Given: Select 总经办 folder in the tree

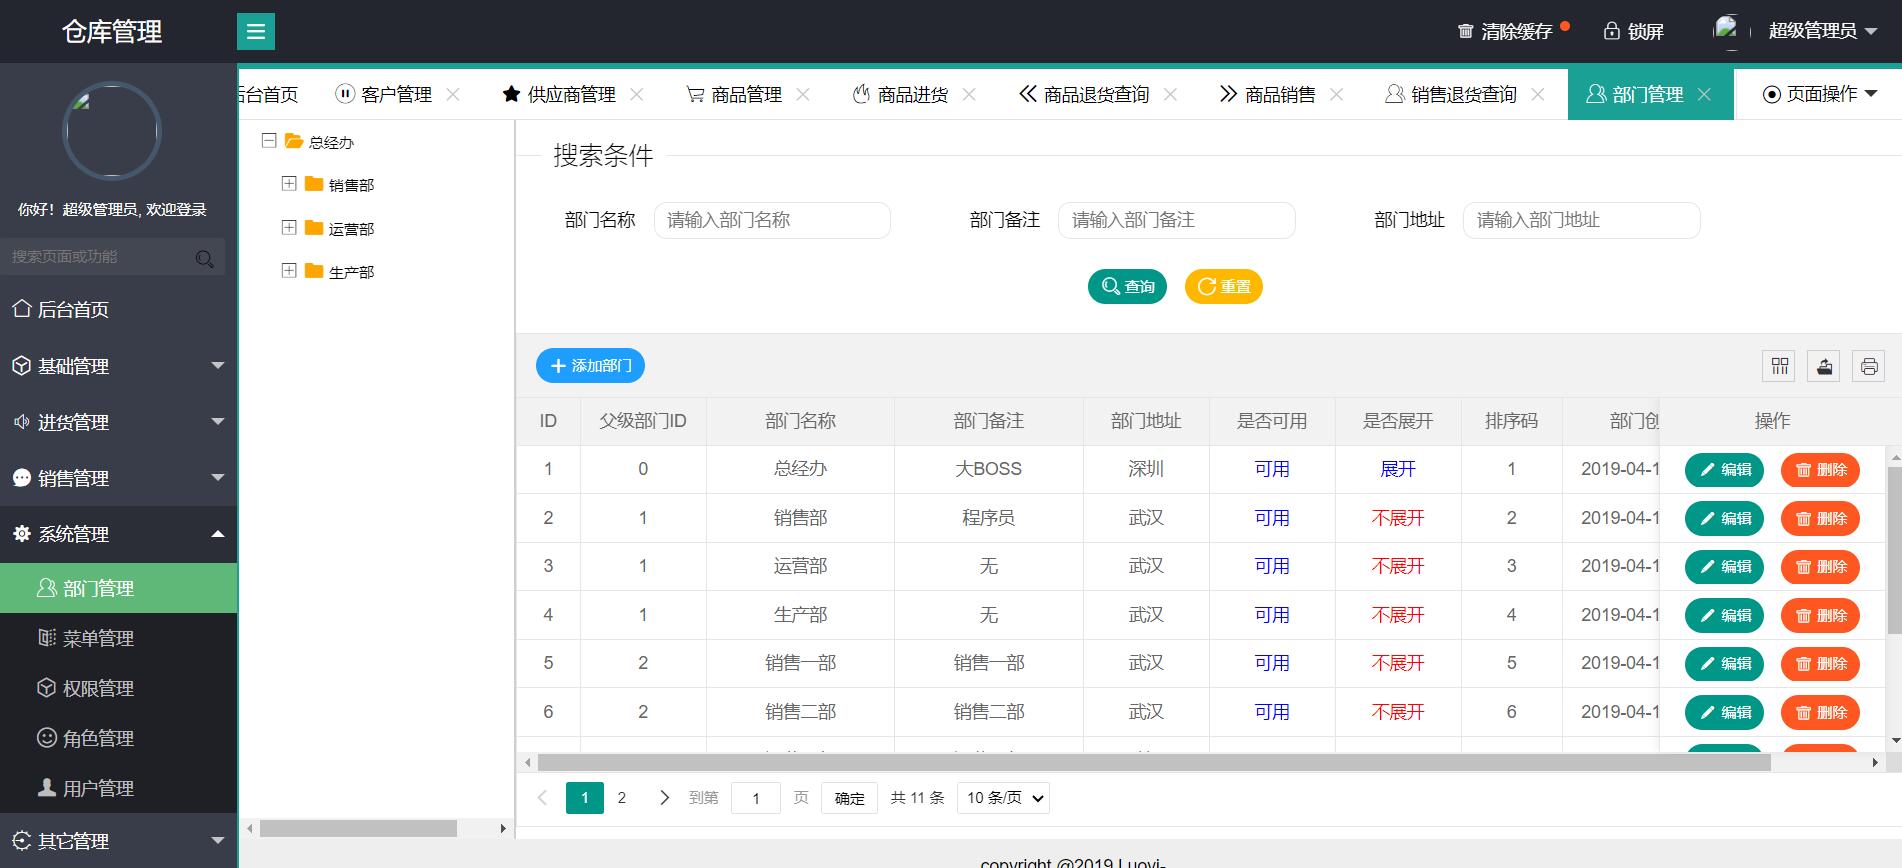Looking at the screenshot, I should click(319, 142).
